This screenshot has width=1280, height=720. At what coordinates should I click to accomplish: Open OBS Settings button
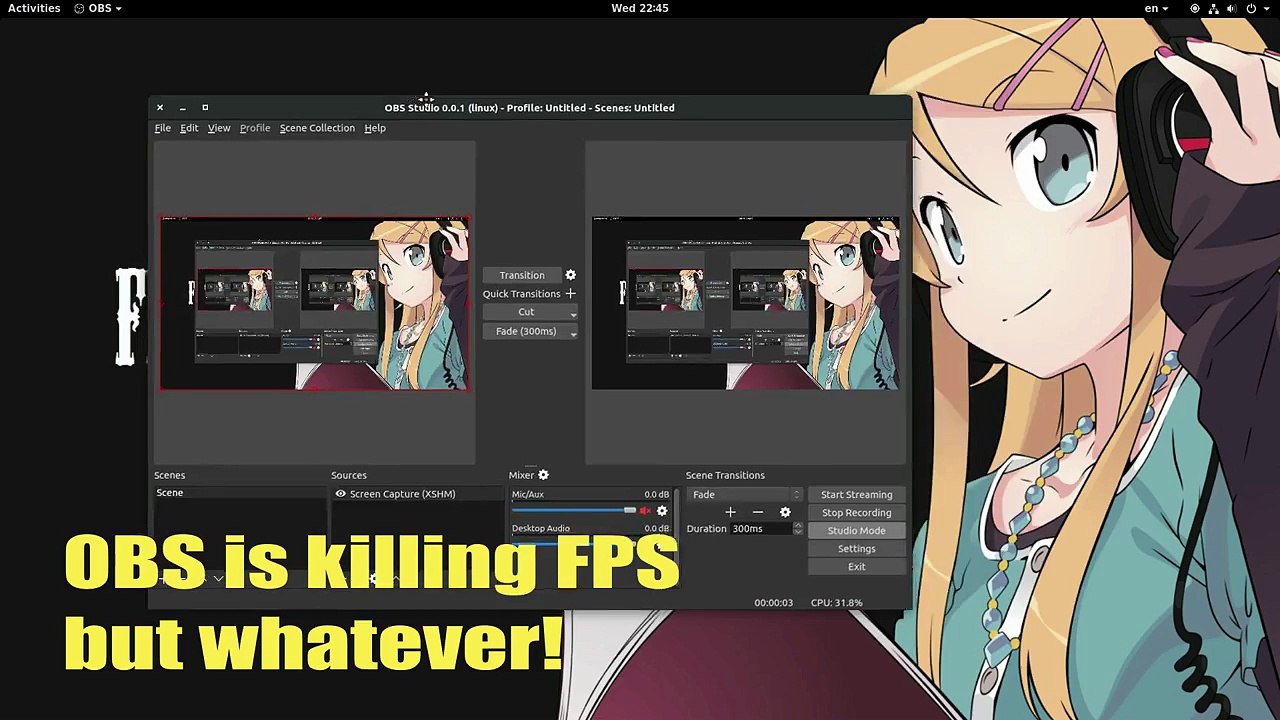coord(856,548)
